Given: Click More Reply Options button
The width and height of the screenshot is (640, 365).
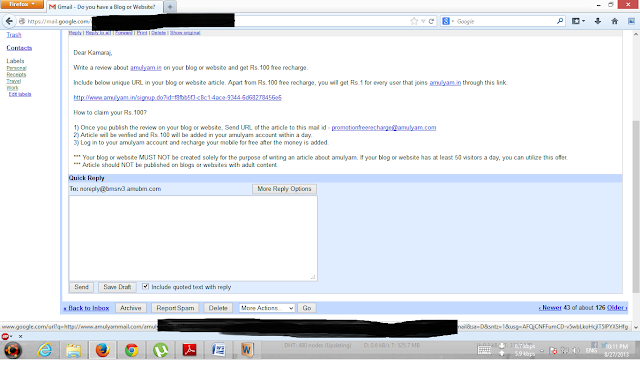Looking at the screenshot, I should 284,189.
